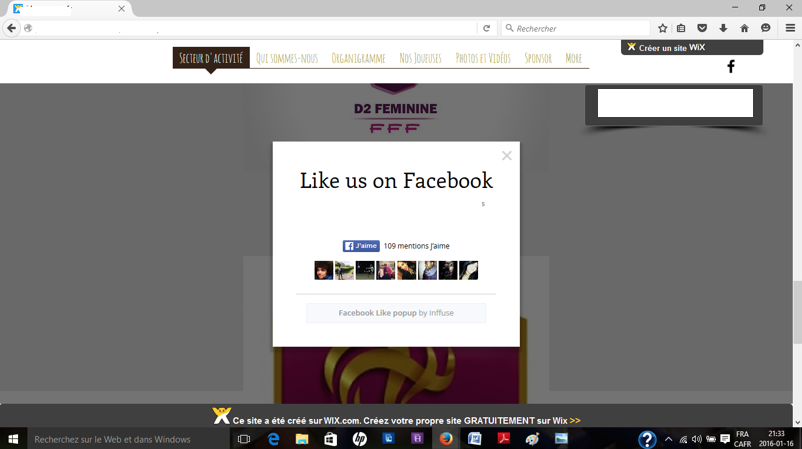This screenshot has height=449, width=802.
Task: Open the network Wi-Fi tray icon
Action: click(x=683, y=439)
